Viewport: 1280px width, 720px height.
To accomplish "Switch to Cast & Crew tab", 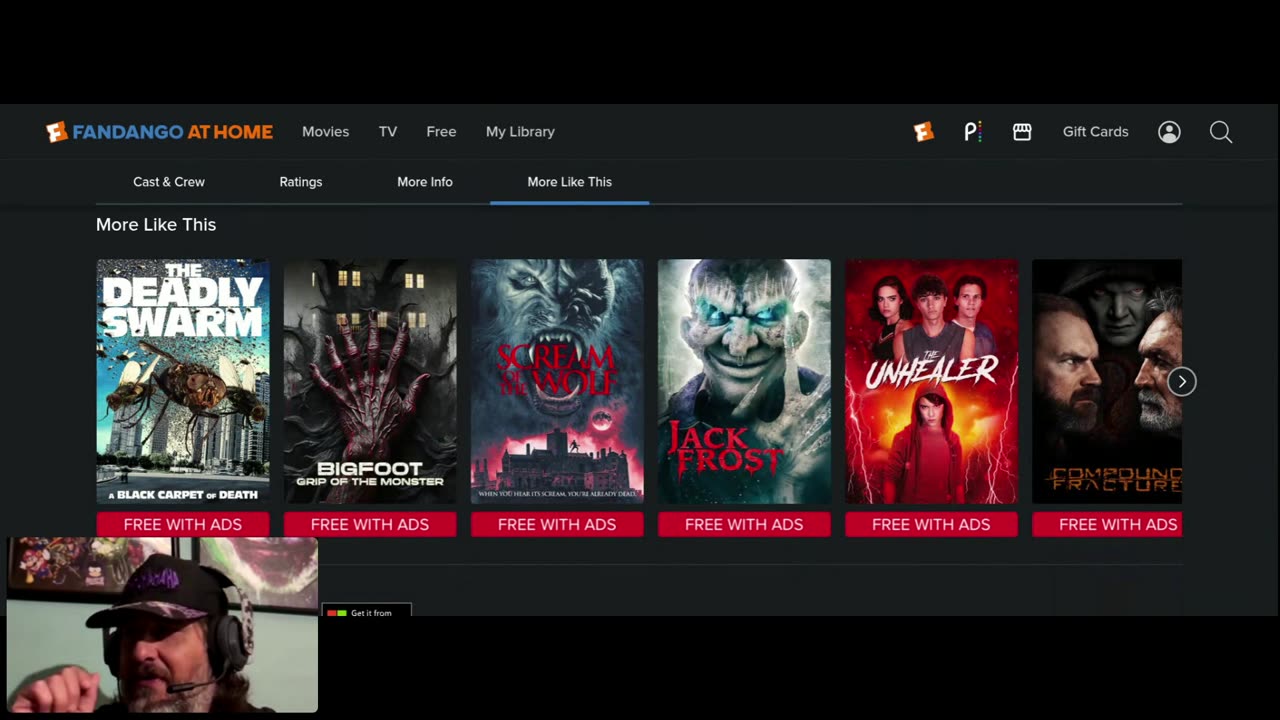I will (x=169, y=182).
